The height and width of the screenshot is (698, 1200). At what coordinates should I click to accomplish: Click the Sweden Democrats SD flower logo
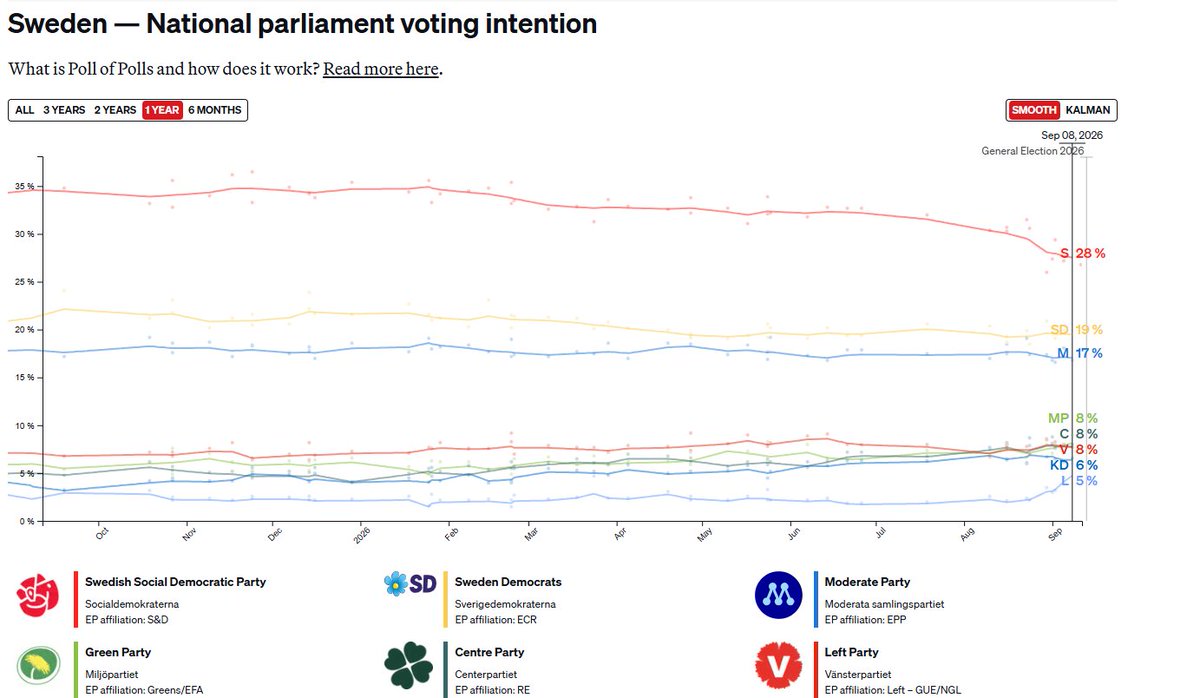[x=410, y=584]
